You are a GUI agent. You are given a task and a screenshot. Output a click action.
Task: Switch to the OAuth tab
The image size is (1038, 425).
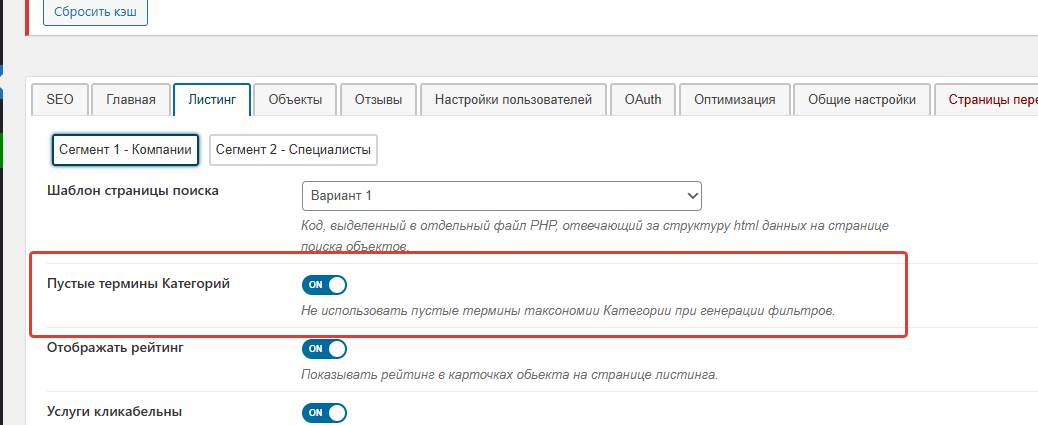click(642, 100)
